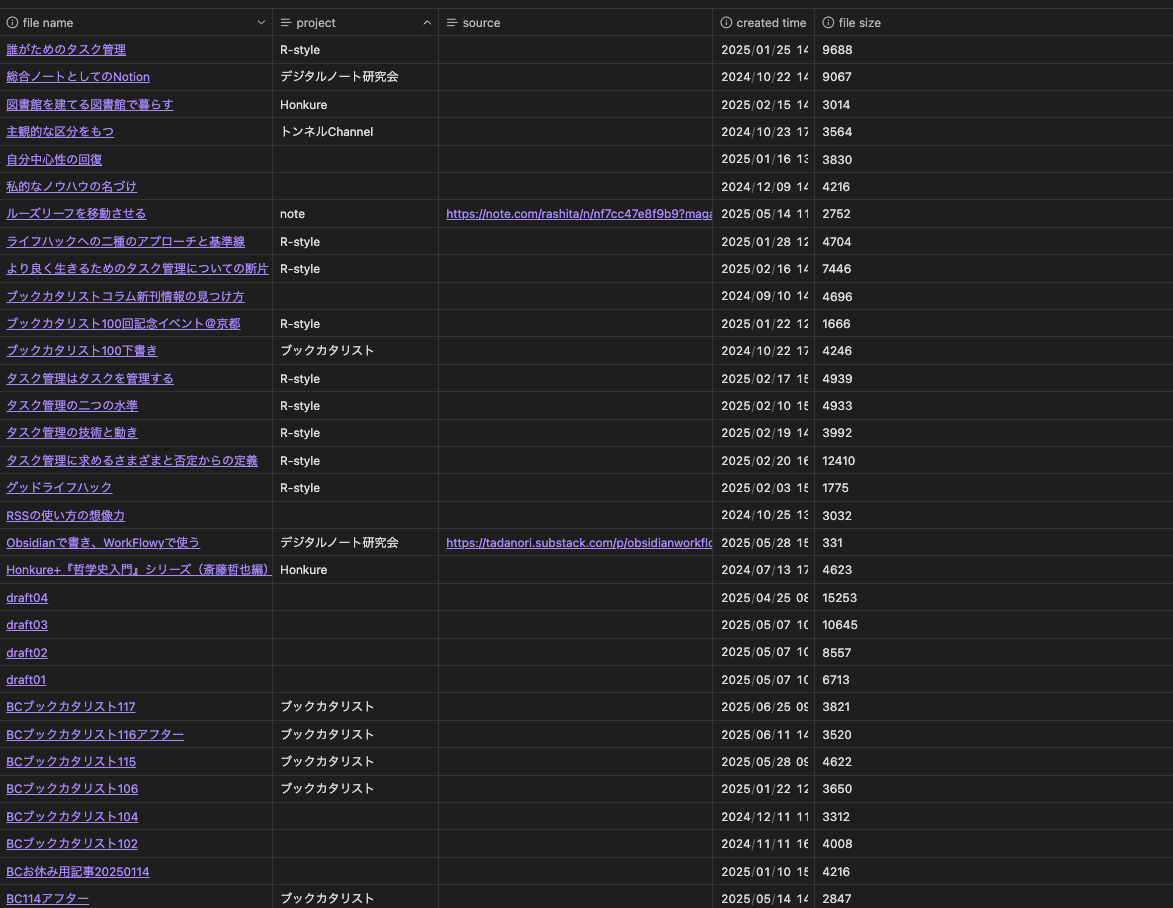This screenshot has height=908, width=1173.
Task: Click the info icon beside file name header
Action: pyautogui.click(x=13, y=23)
